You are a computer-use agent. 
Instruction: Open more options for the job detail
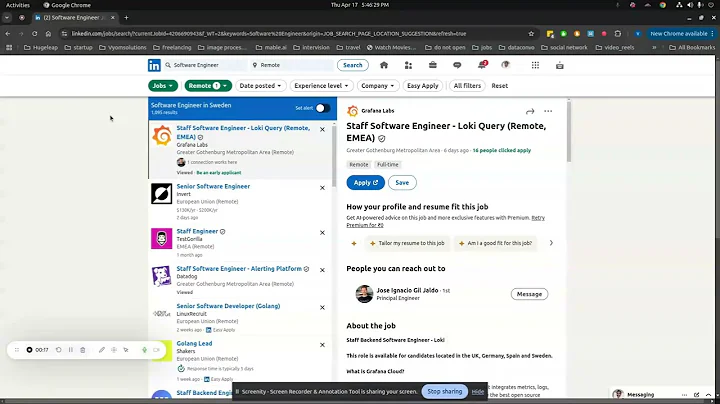click(x=548, y=111)
